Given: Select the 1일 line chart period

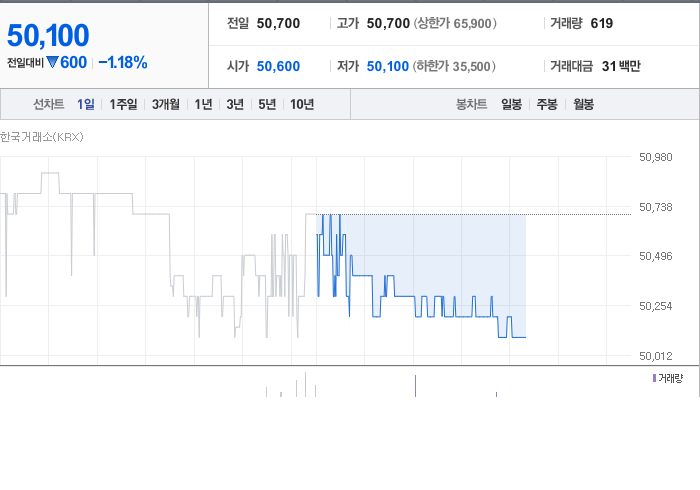Looking at the screenshot, I should (86, 104).
